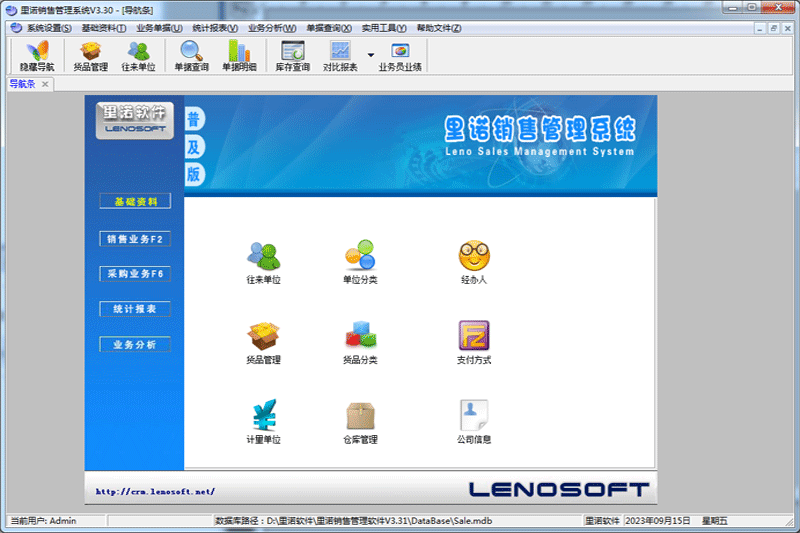Viewport: 800px width, 533px height.
Task: Select 采购业务F6 in the left sidebar
Action: [135, 274]
